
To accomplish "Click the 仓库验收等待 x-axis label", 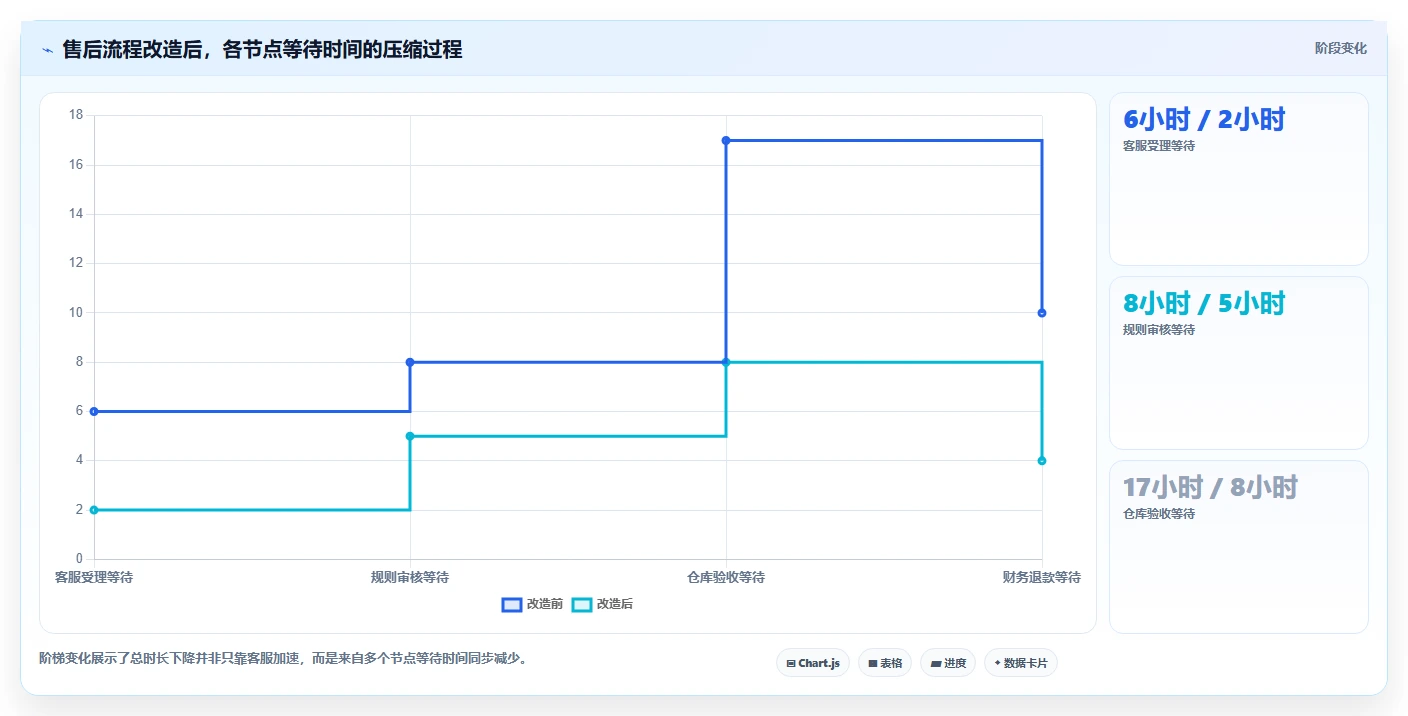I will click(726, 577).
